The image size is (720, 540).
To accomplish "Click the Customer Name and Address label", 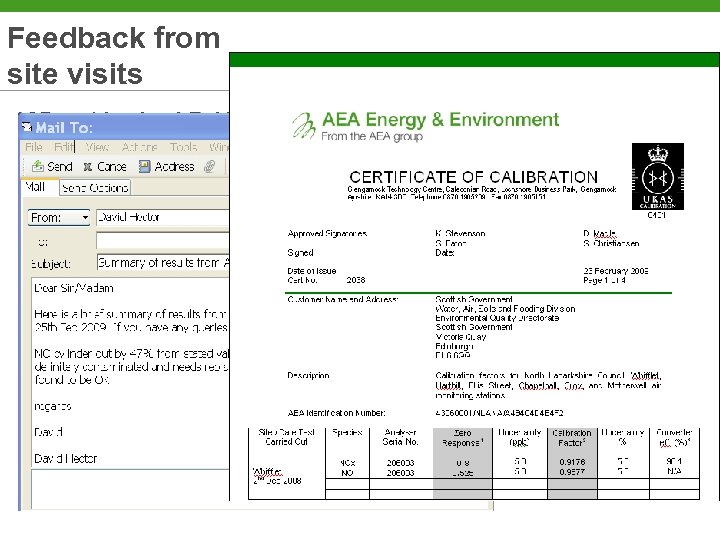I will pos(343,299).
